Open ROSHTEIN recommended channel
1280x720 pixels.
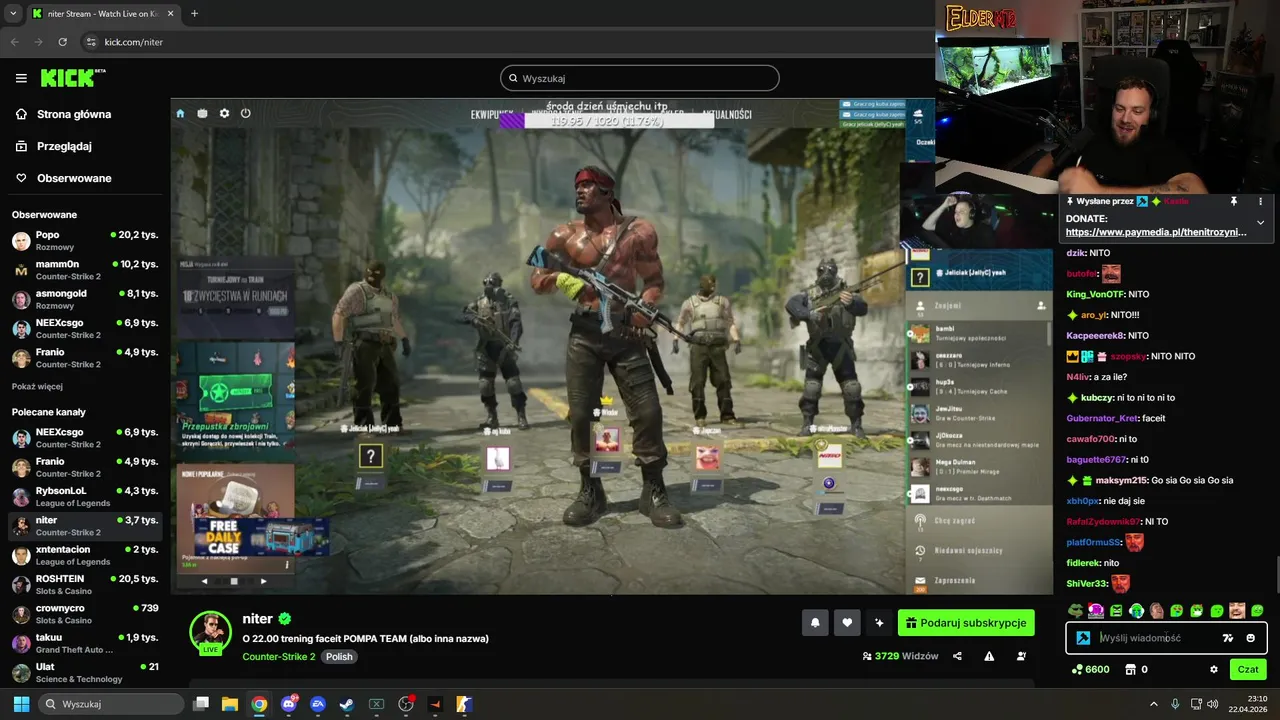coord(85,584)
